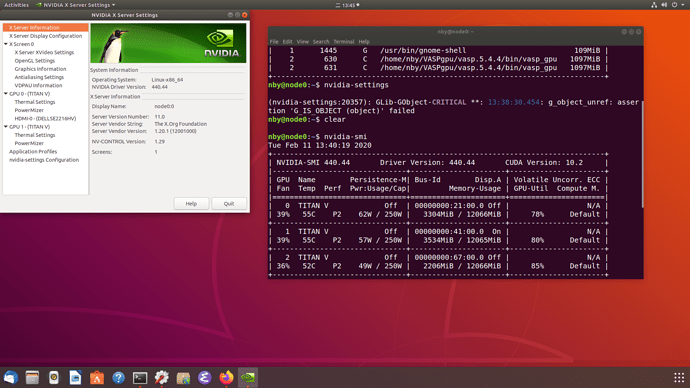Select PowerMizer under GPU 1
This screenshot has height=388, width=690.
coord(29,143)
